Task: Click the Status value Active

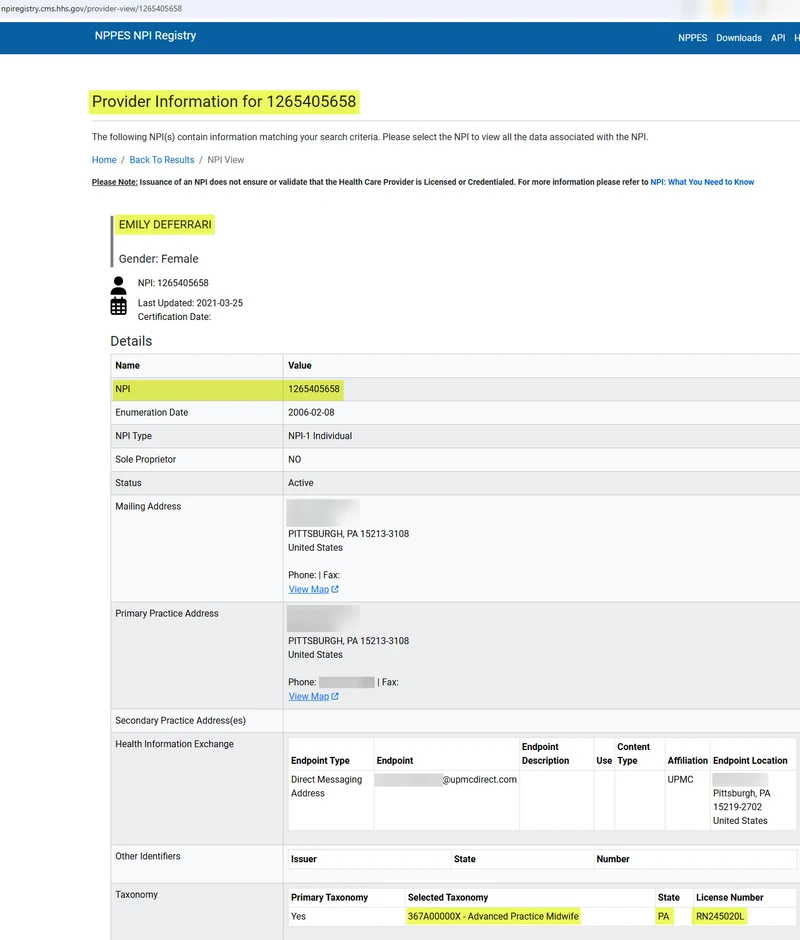Action: 300,483
